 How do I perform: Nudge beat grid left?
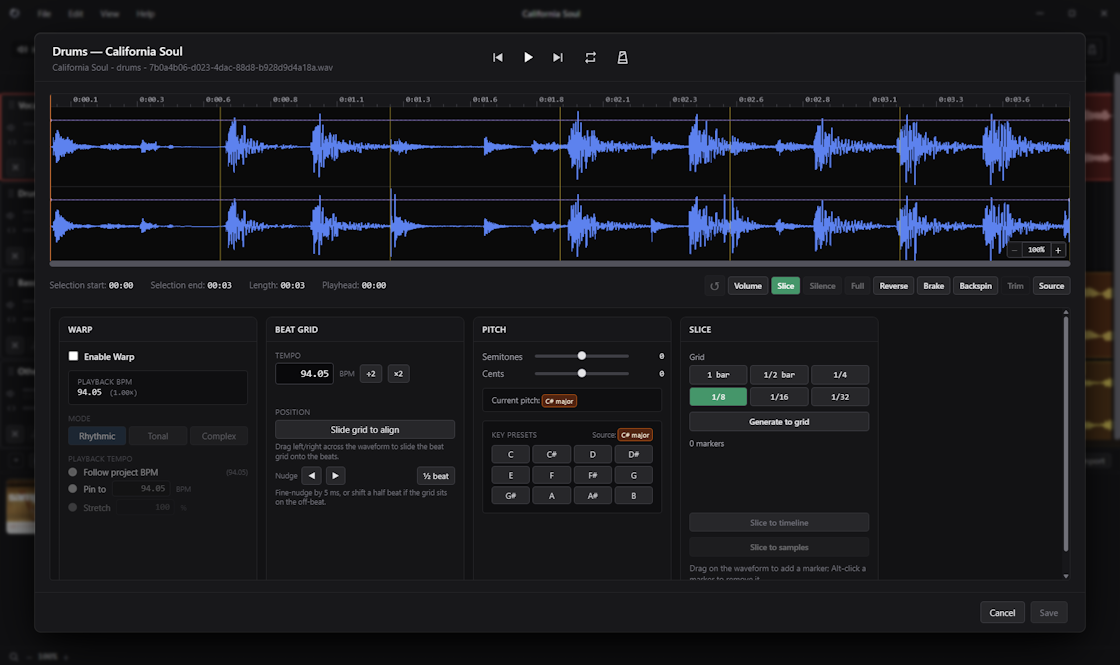pos(311,476)
